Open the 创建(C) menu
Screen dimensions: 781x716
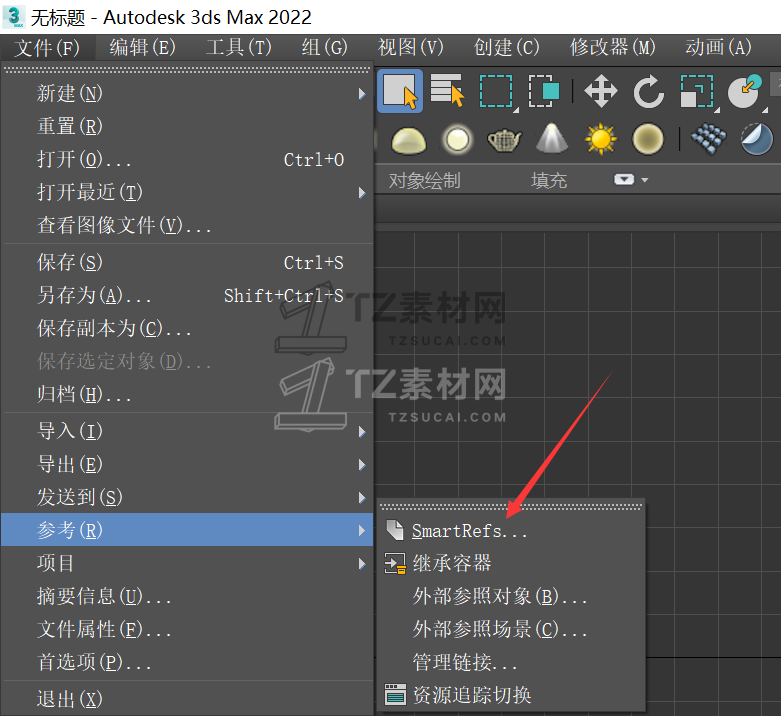point(507,48)
